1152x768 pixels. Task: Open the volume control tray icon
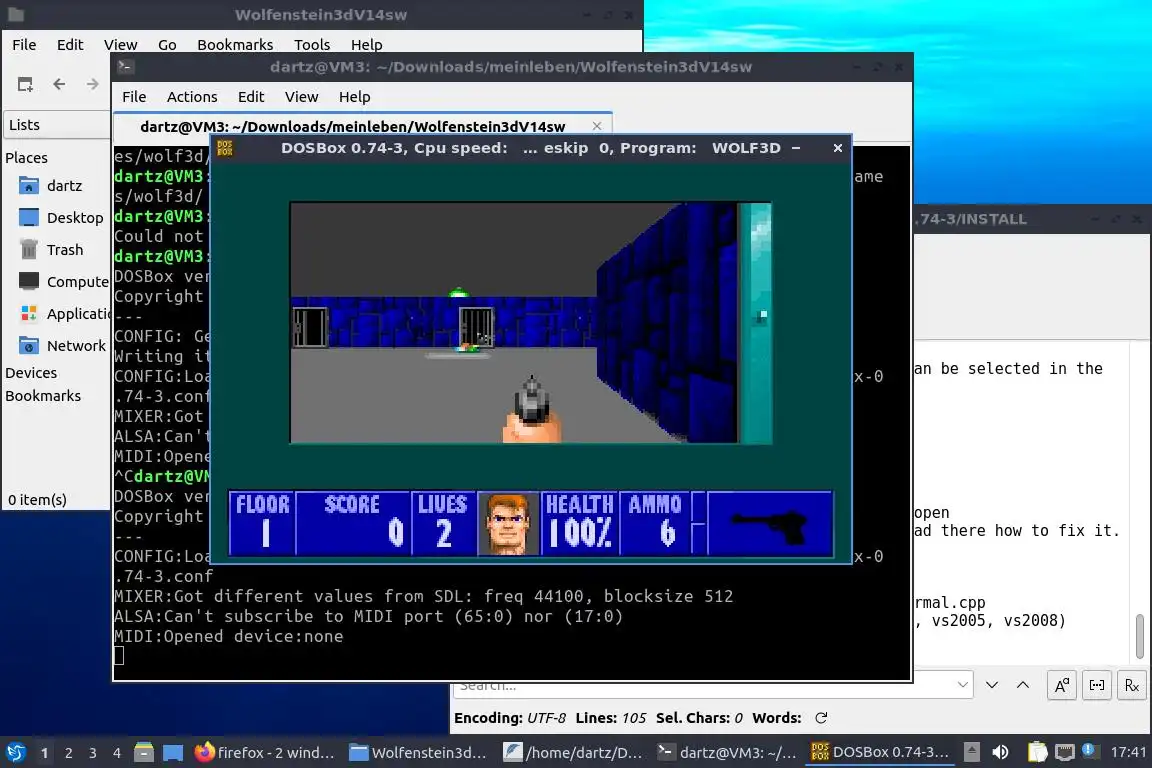1000,752
